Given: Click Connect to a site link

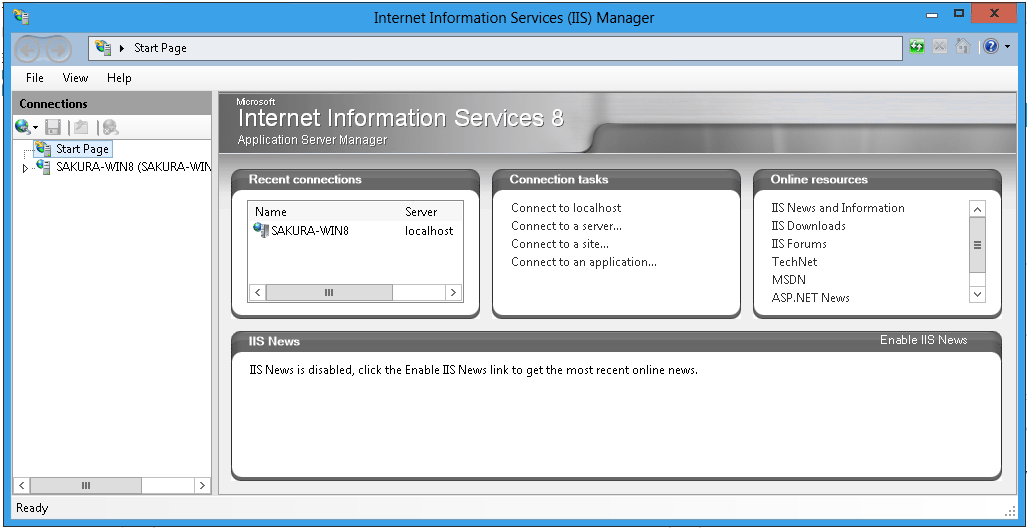Looking at the screenshot, I should click(560, 244).
